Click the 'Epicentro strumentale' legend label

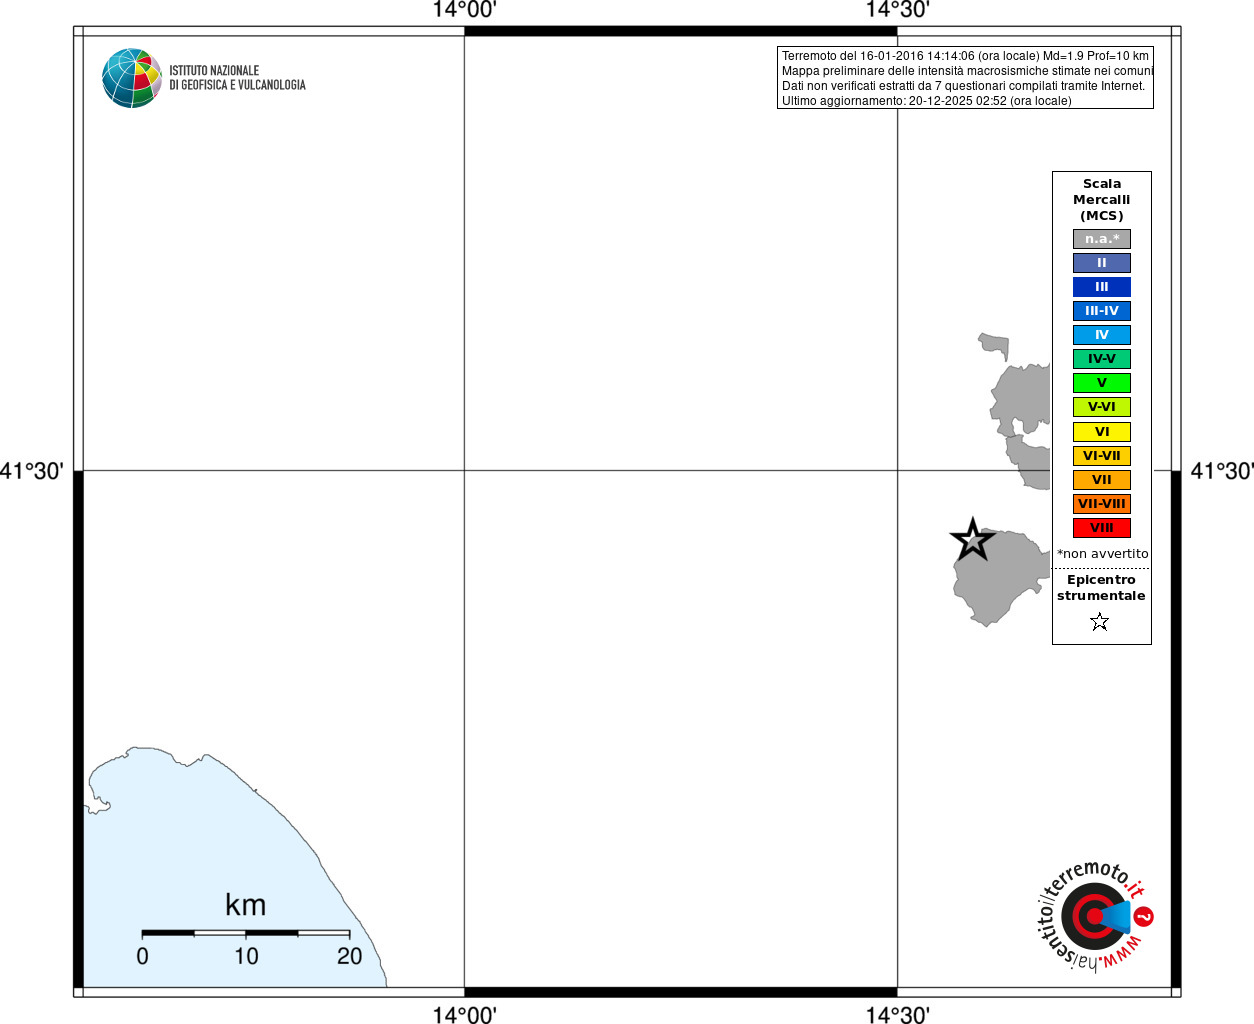click(1101, 588)
